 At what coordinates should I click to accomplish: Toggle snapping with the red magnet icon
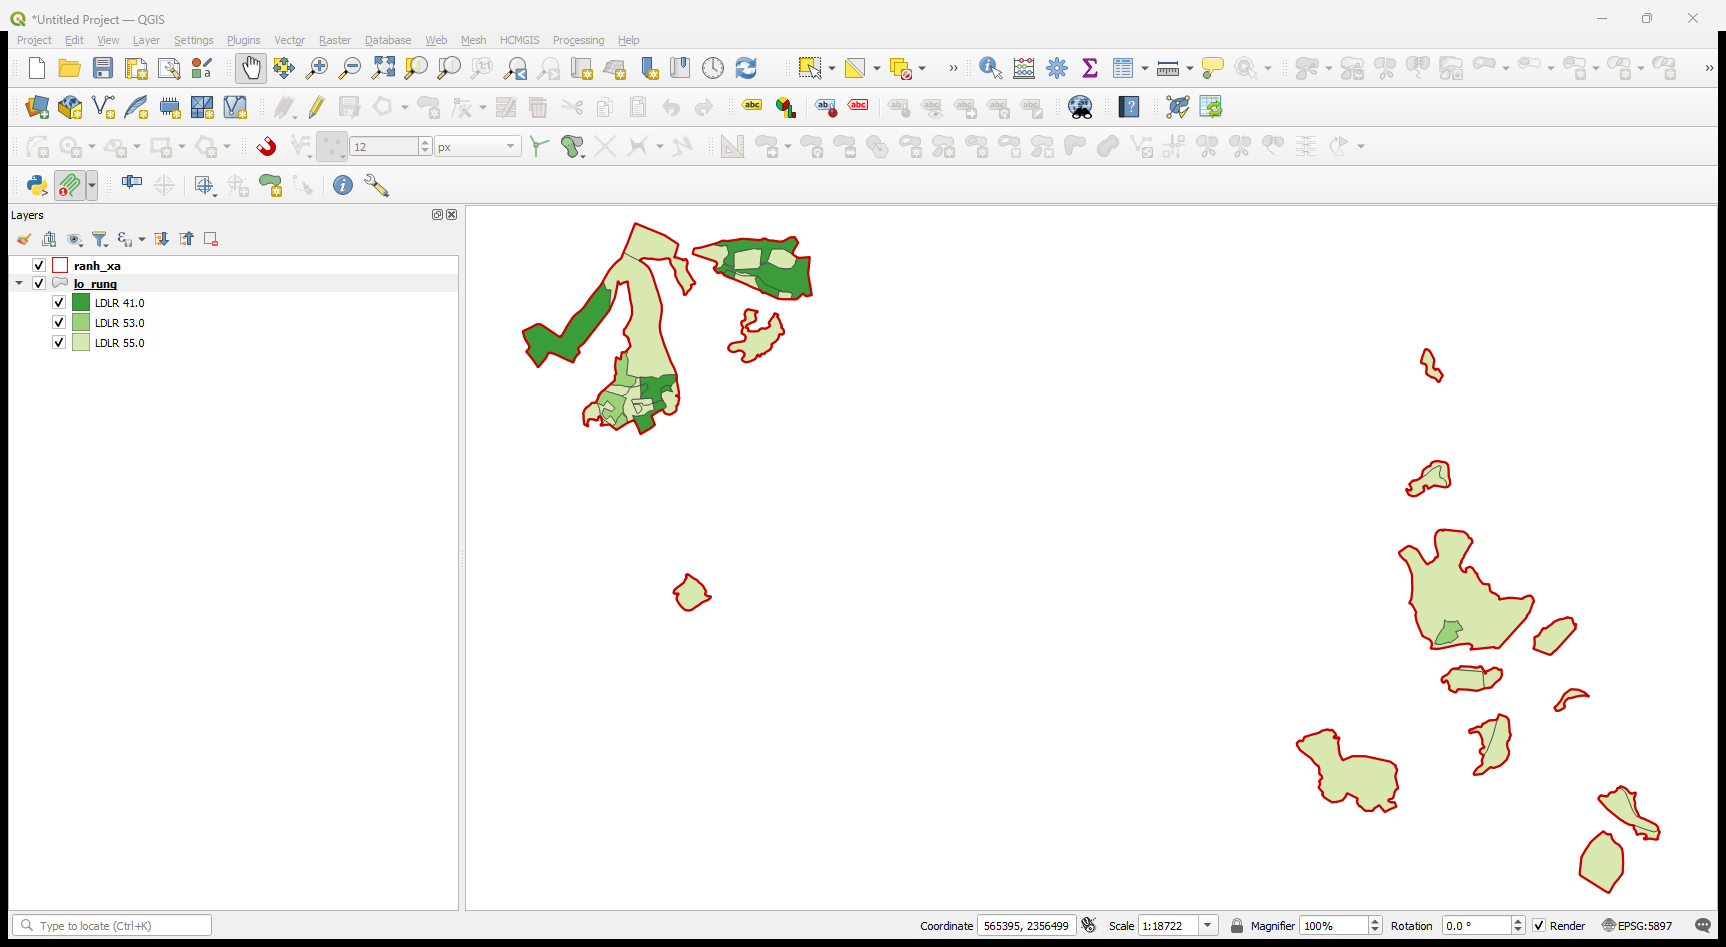(266, 146)
